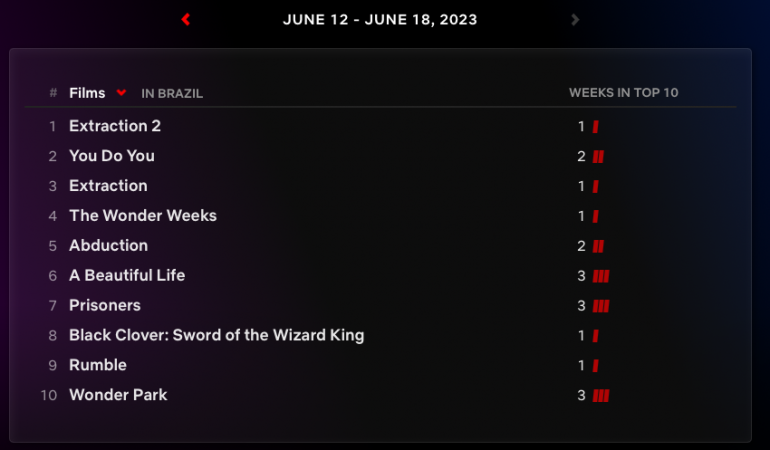Open Black Clover: Sword of the Wizard King
Image resolution: width=770 pixels, height=450 pixels.
(x=216, y=336)
